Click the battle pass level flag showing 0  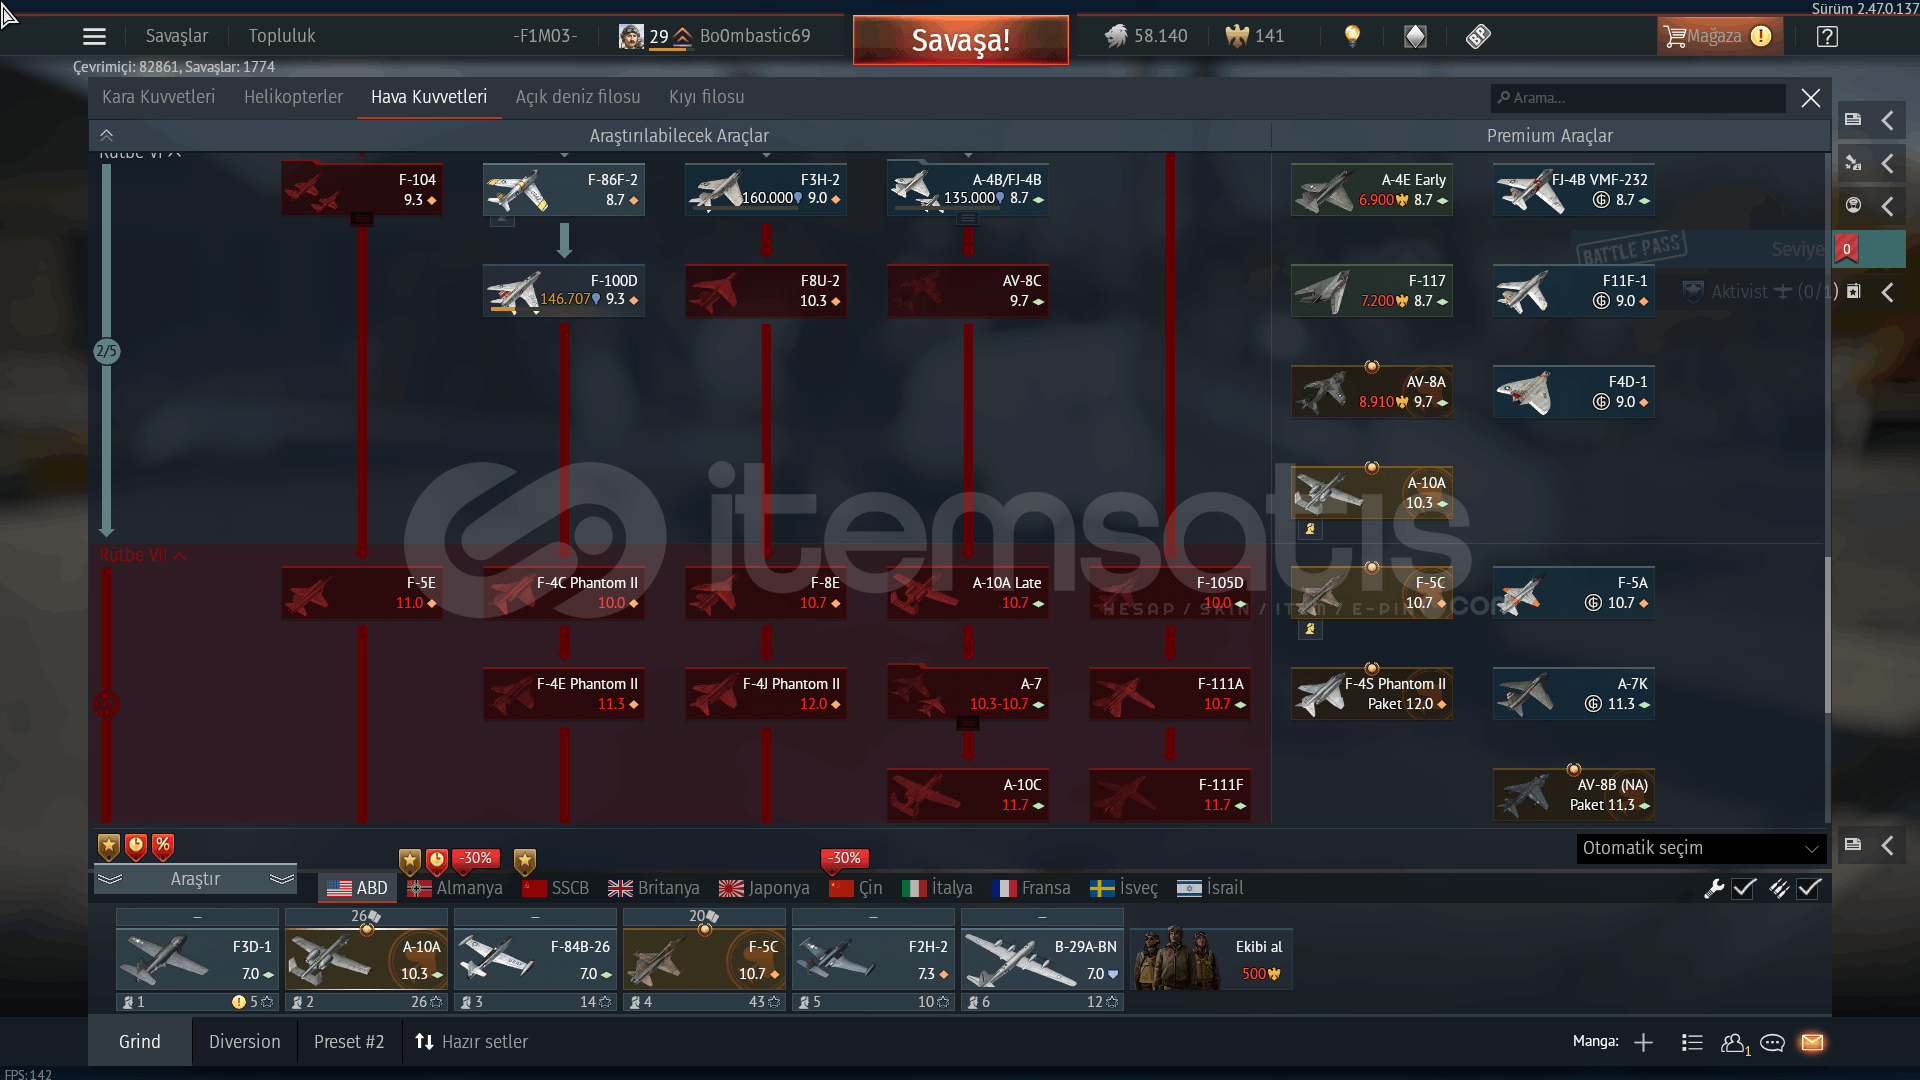[1846, 249]
